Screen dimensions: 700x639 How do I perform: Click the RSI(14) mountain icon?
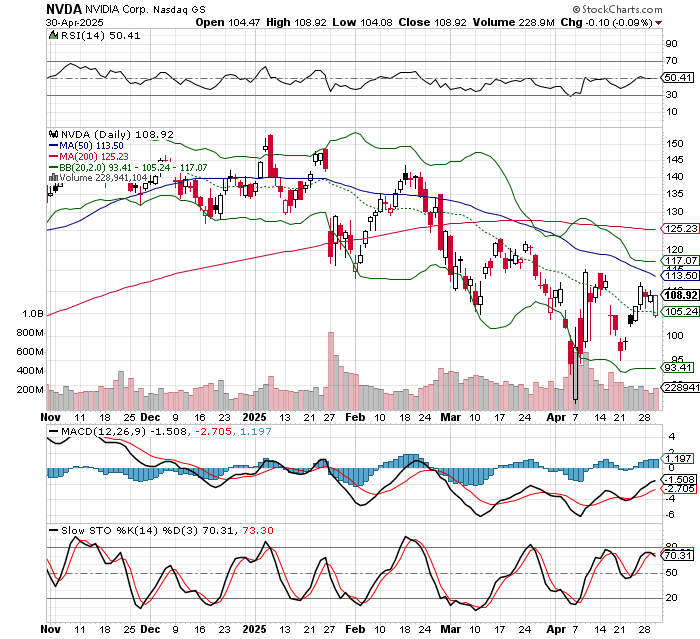tap(53, 35)
